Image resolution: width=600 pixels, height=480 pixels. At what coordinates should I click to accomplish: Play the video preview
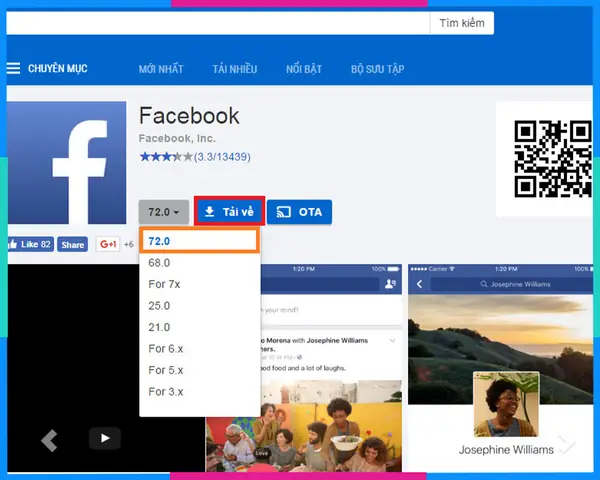(x=105, y=438)
